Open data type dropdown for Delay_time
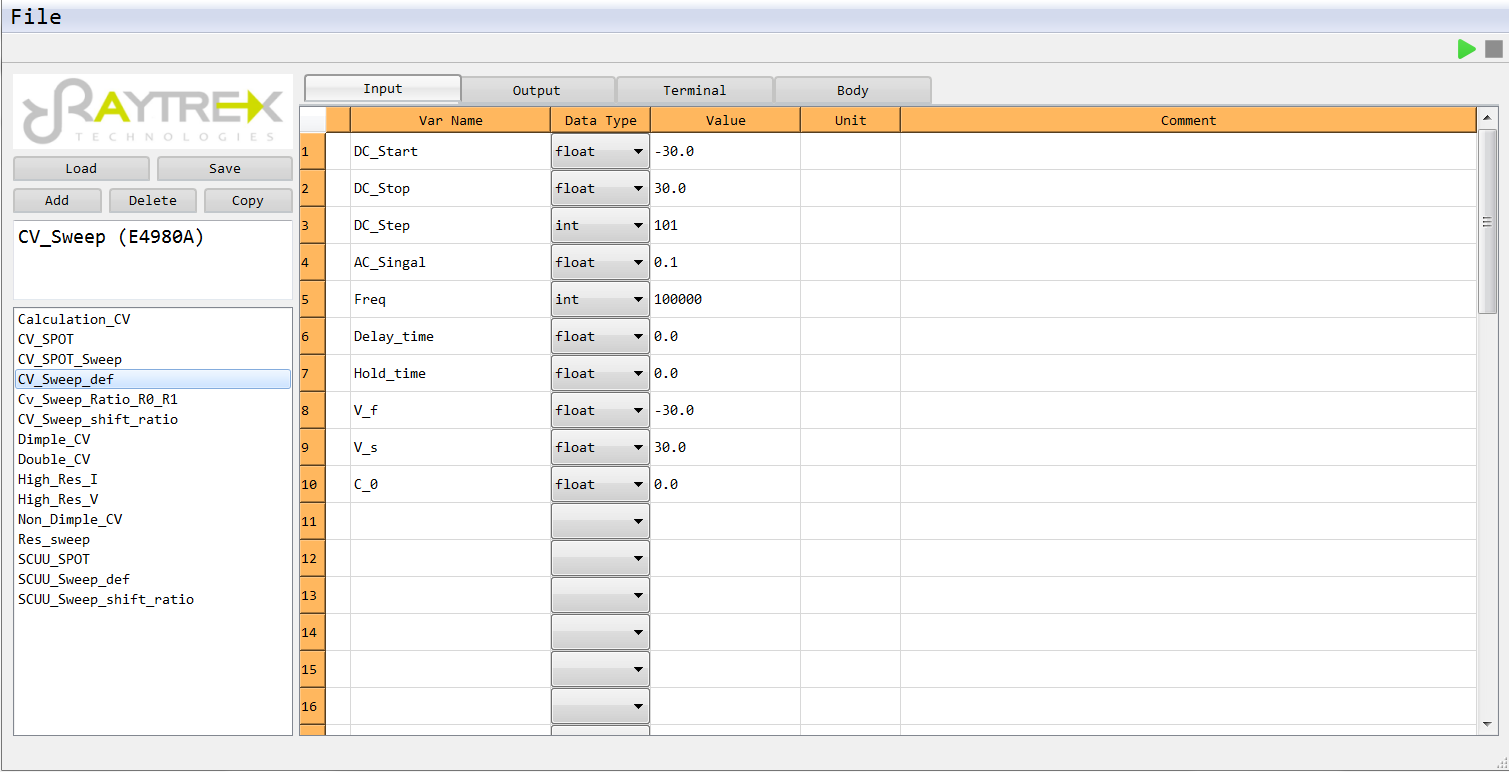1509x772 pixels. click(600, 336)
